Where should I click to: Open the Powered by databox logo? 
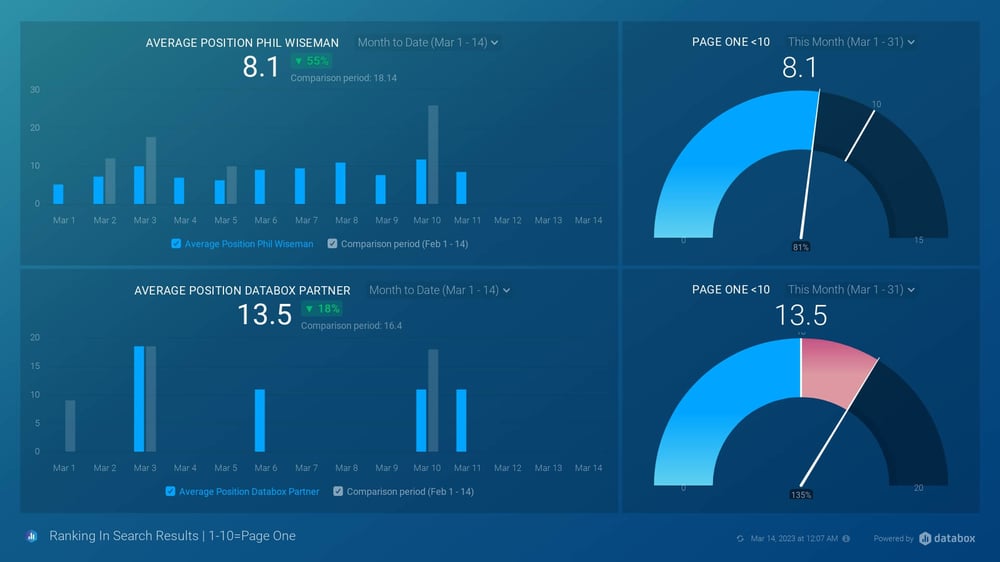[947, 538]
